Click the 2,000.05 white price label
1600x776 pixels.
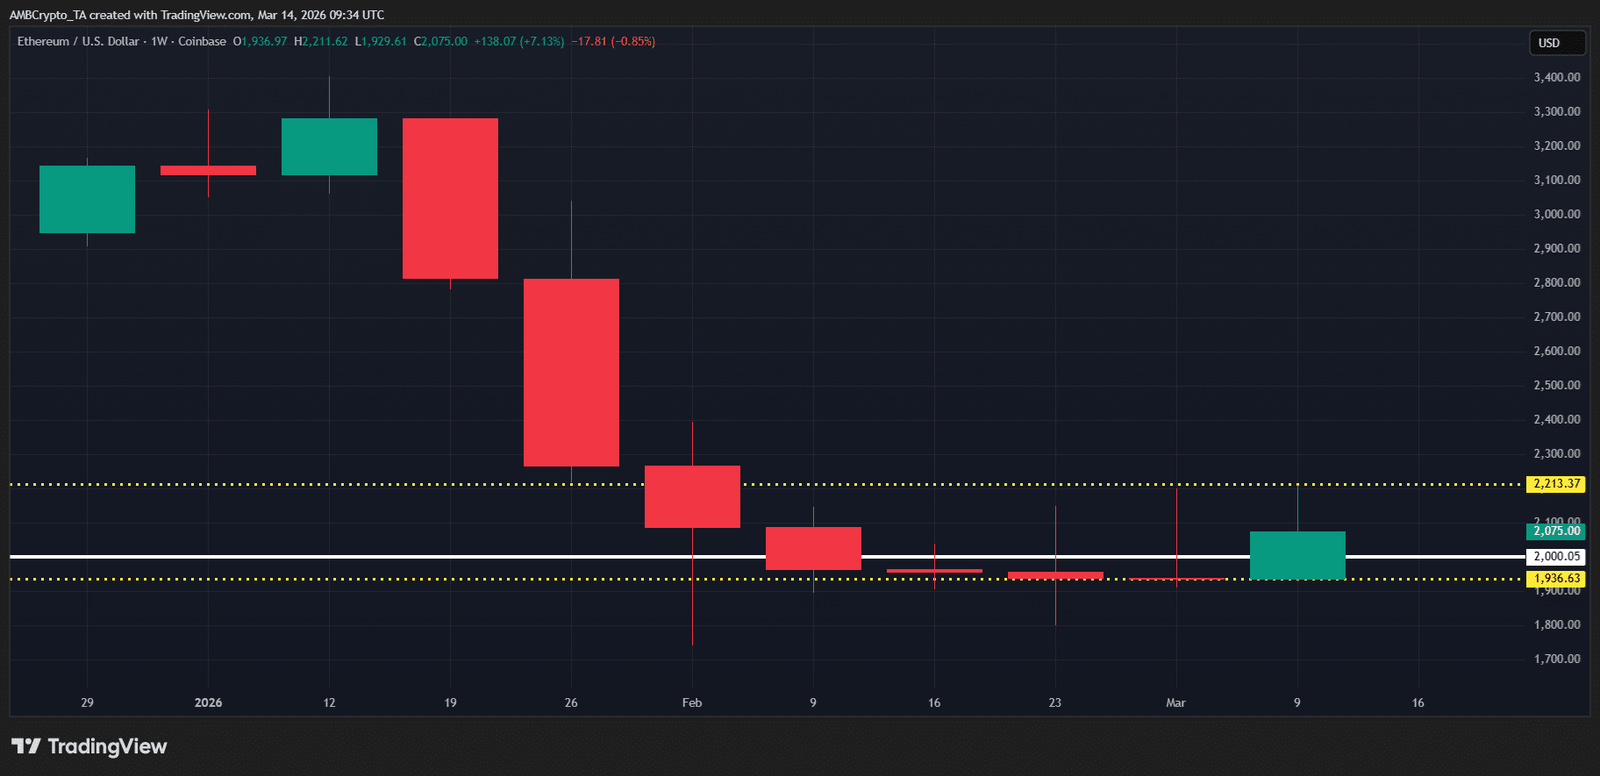coord(1557,556)
